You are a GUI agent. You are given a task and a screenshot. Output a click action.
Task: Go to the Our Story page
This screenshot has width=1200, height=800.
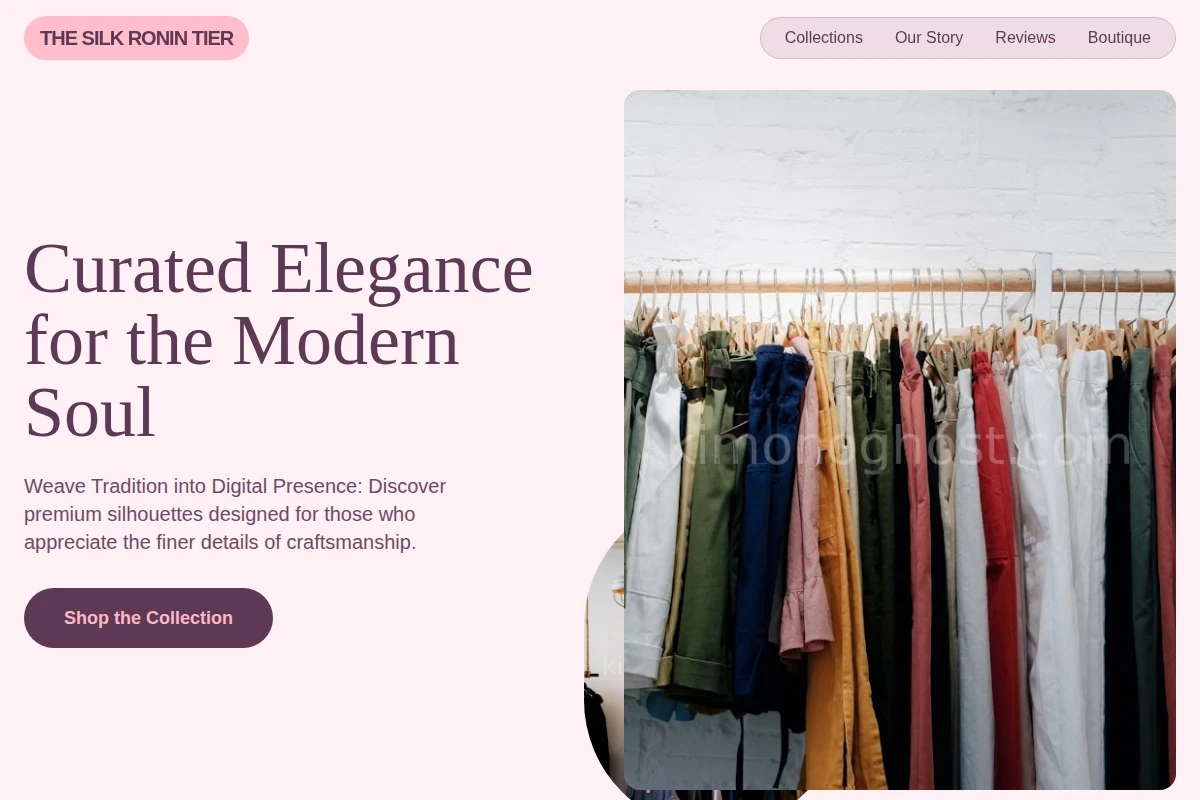929,38
